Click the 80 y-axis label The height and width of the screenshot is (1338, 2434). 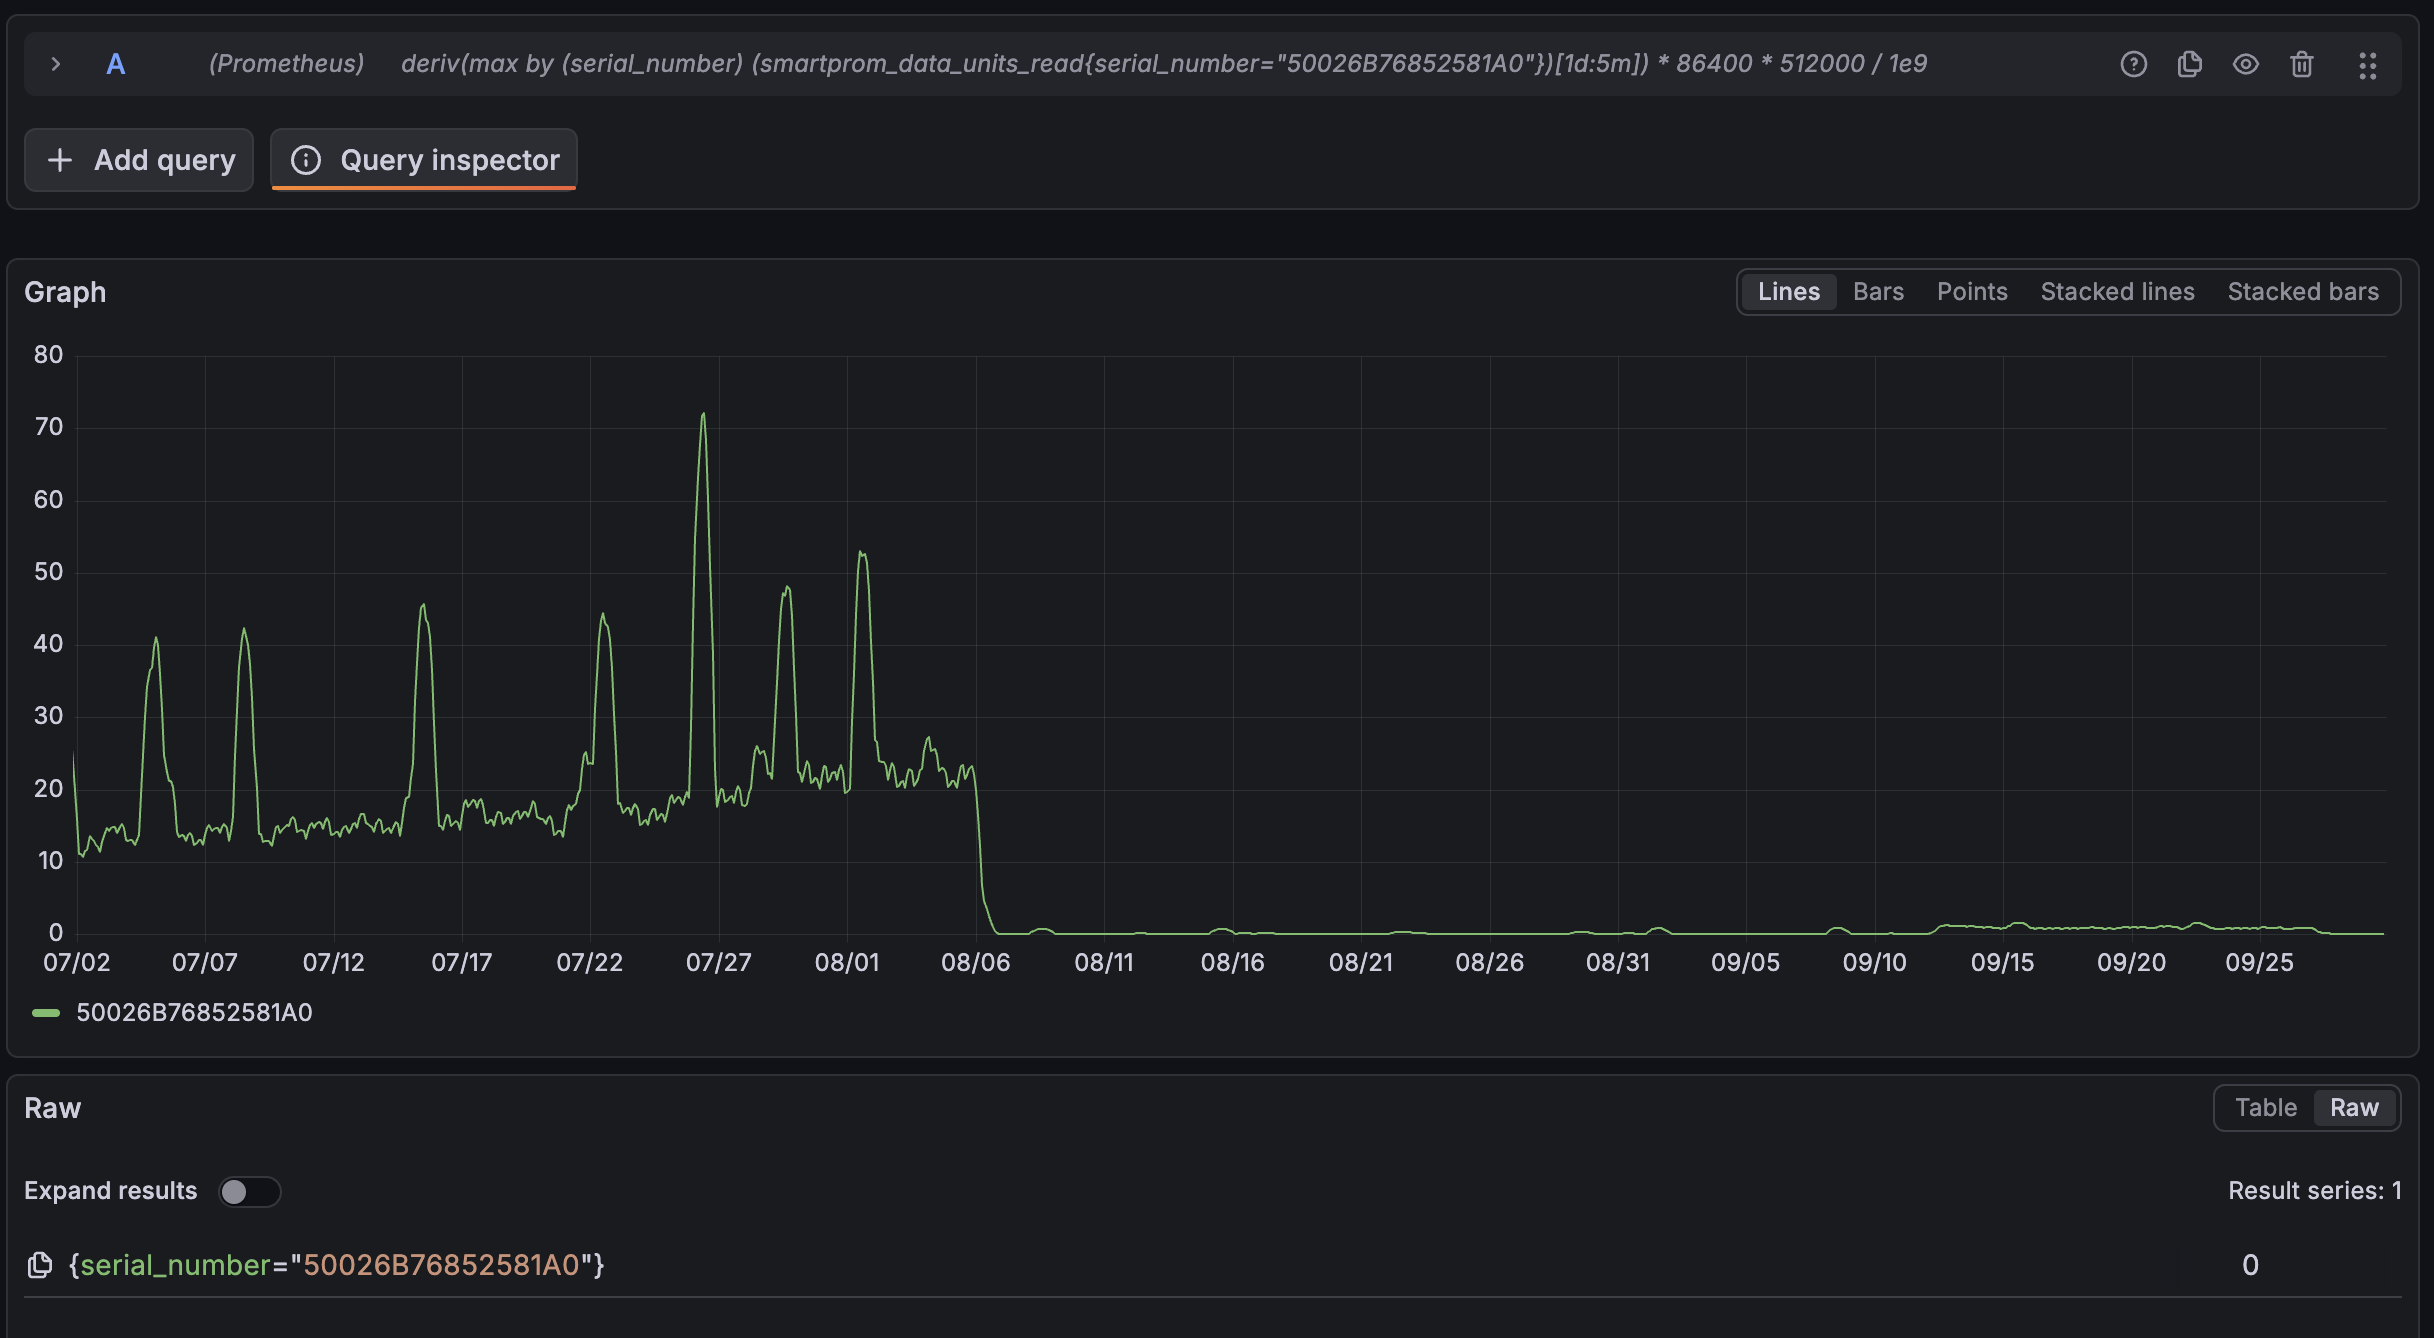click(x=48, y=355)
